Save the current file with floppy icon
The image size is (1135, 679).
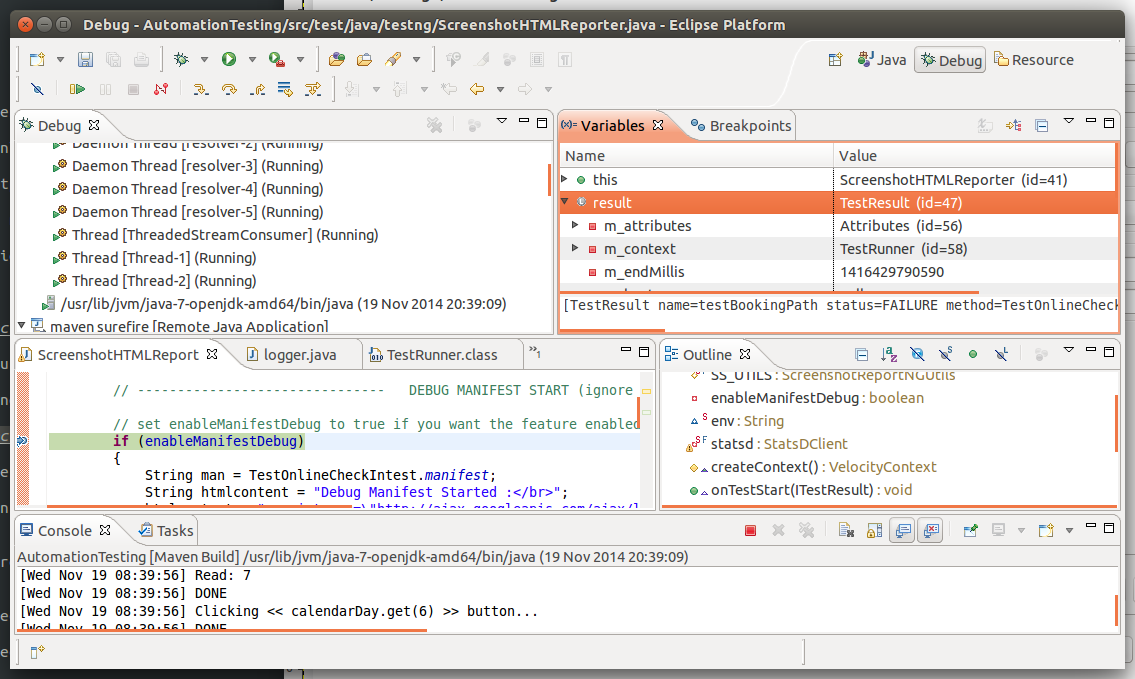tap(85, 59)
